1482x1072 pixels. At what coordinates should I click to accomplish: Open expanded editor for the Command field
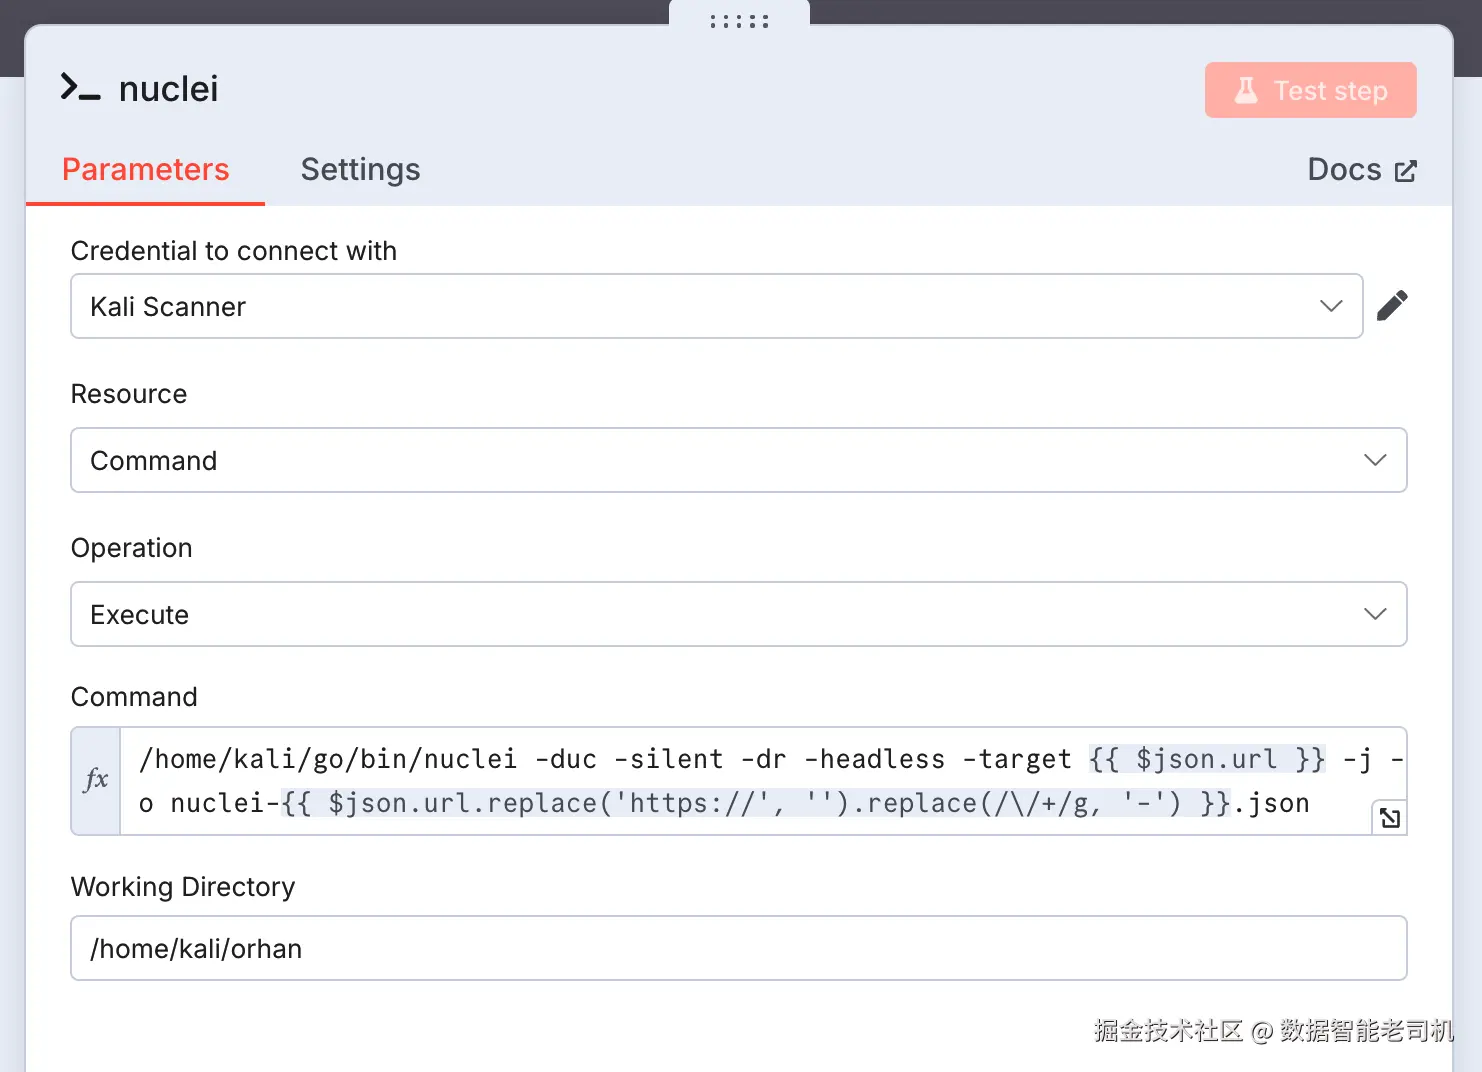click(1389, 818)
